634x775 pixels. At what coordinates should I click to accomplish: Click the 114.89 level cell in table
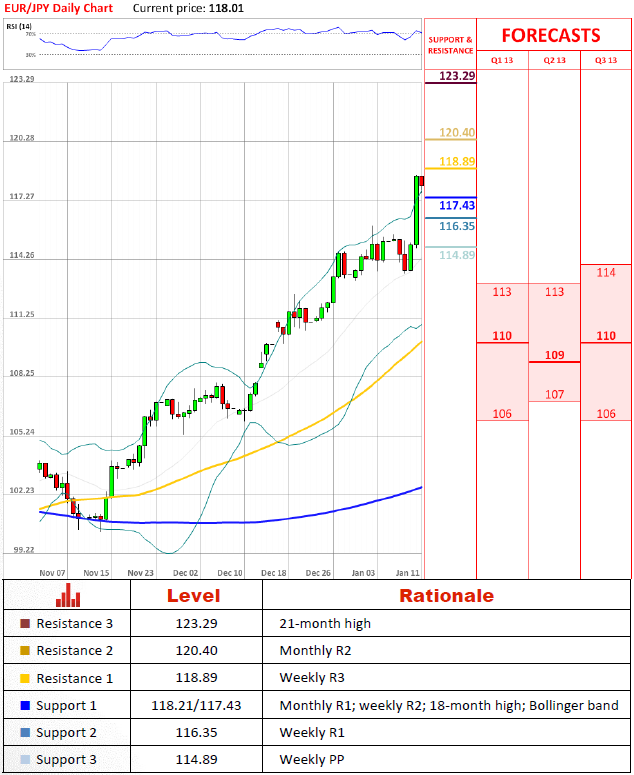pos(196,760)
